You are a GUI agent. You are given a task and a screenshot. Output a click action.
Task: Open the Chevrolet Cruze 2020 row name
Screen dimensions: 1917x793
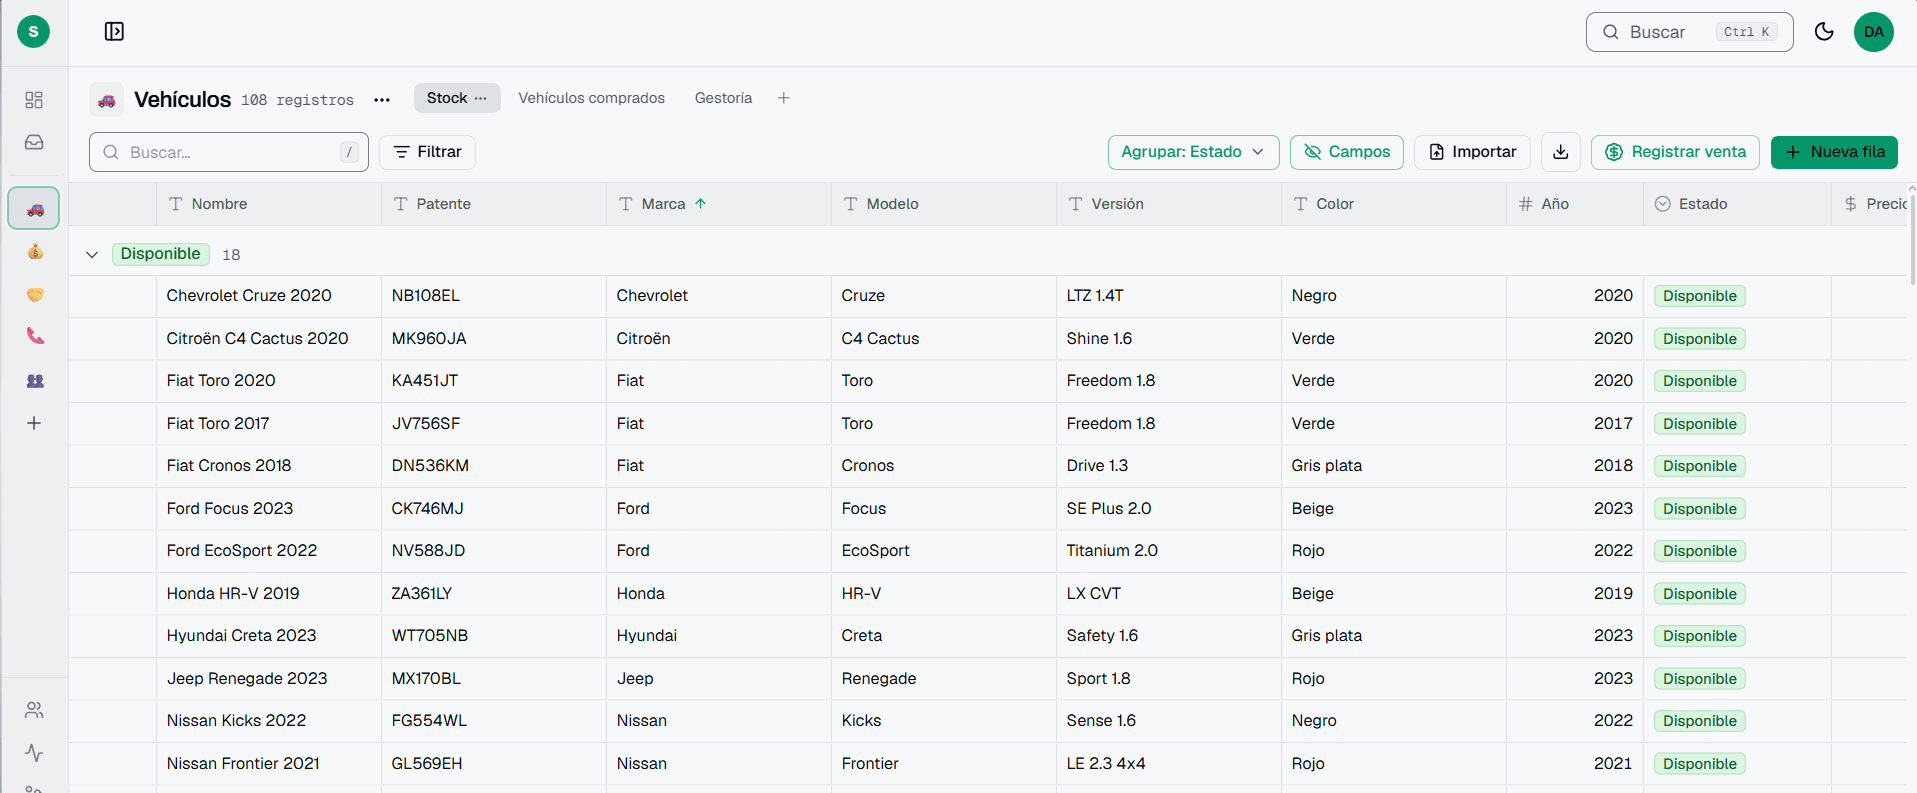tap(249, 296)
